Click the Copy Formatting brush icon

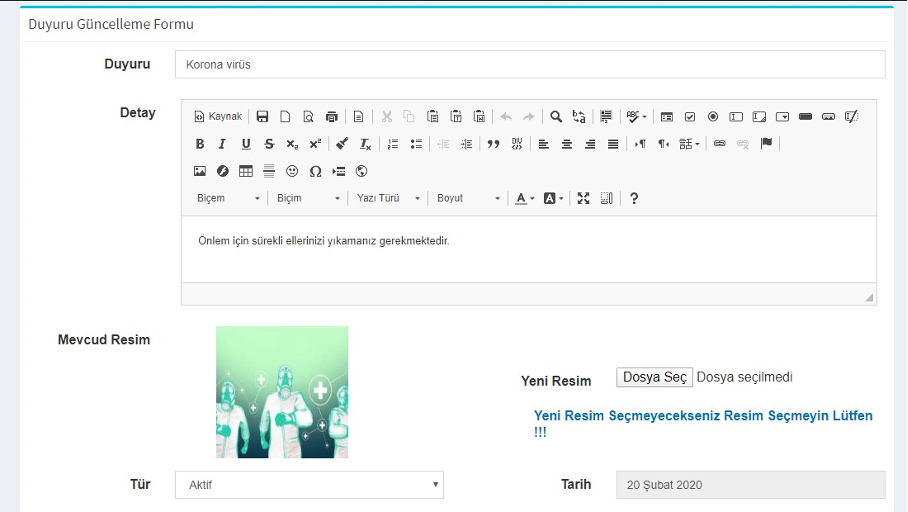click(x=342, y=144)
